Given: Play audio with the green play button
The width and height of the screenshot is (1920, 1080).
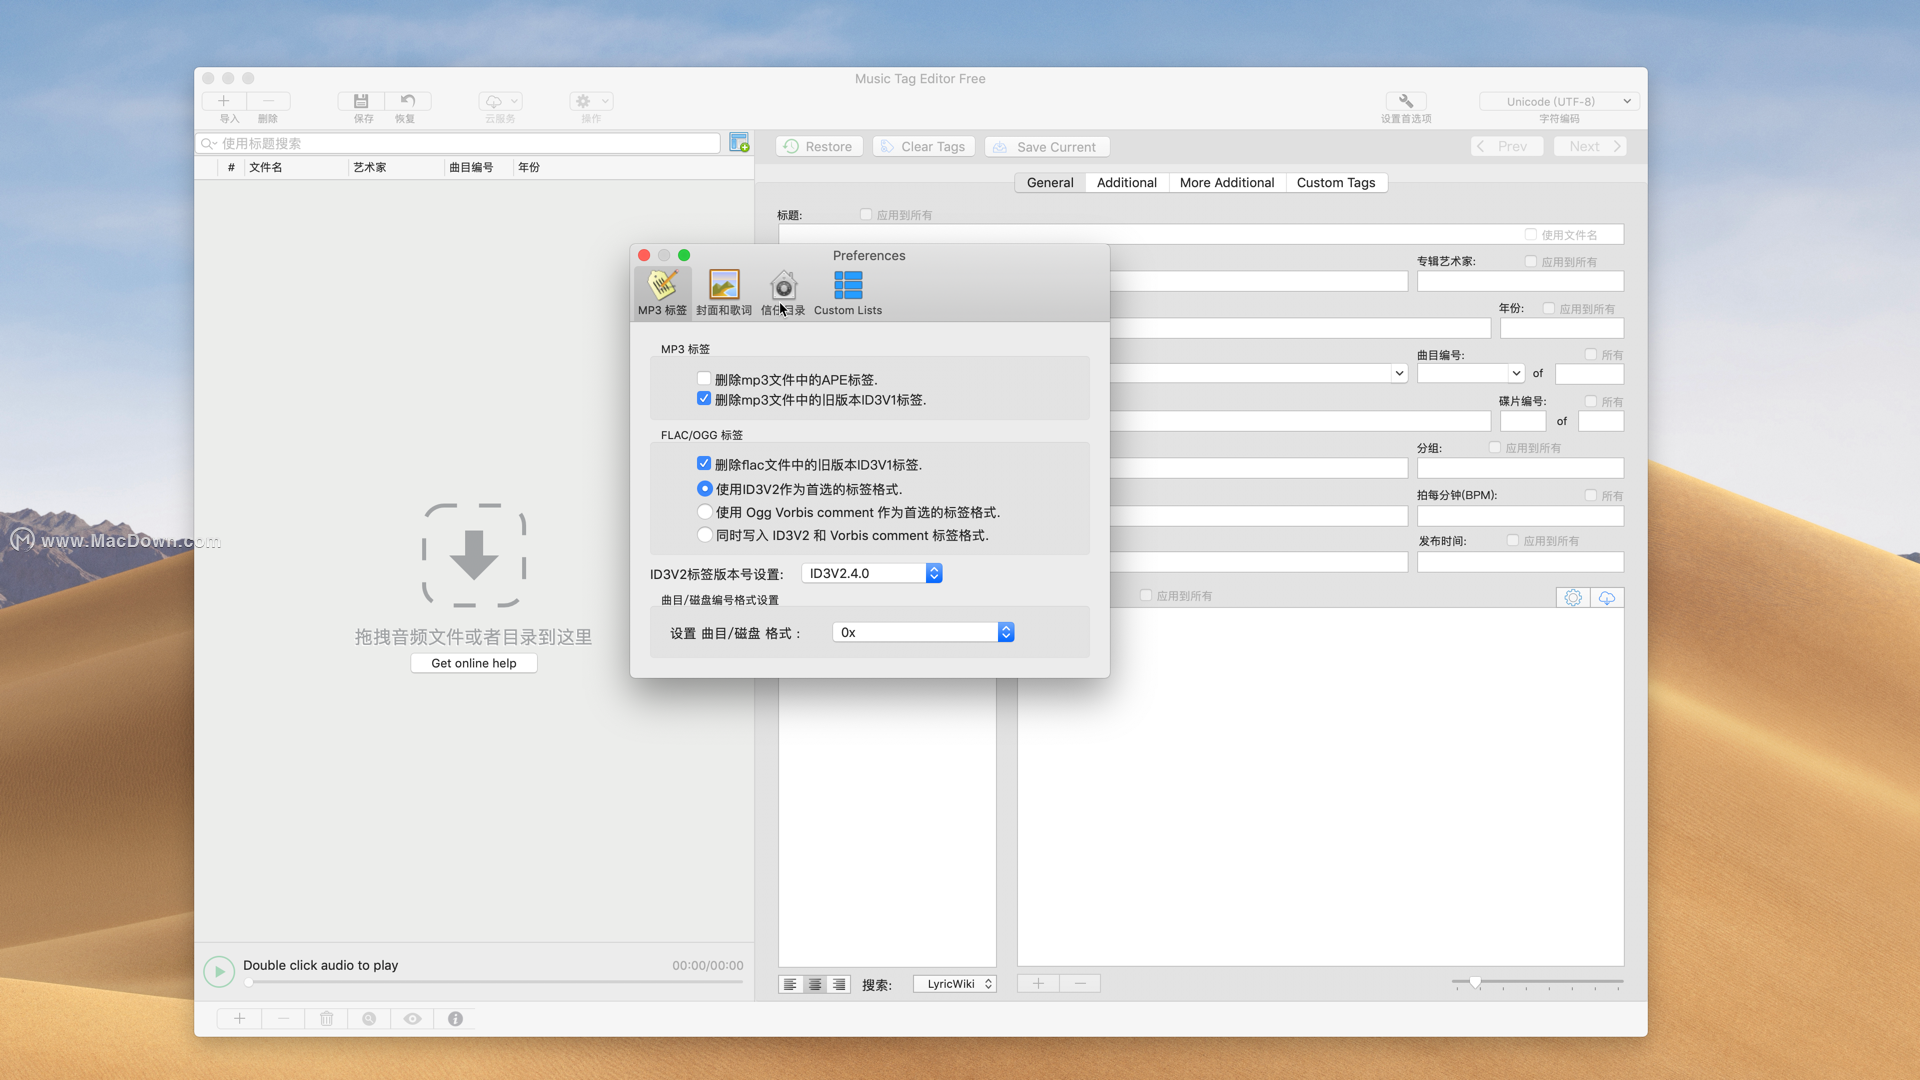Looking at the screenshot, I should tap(219, 971).
